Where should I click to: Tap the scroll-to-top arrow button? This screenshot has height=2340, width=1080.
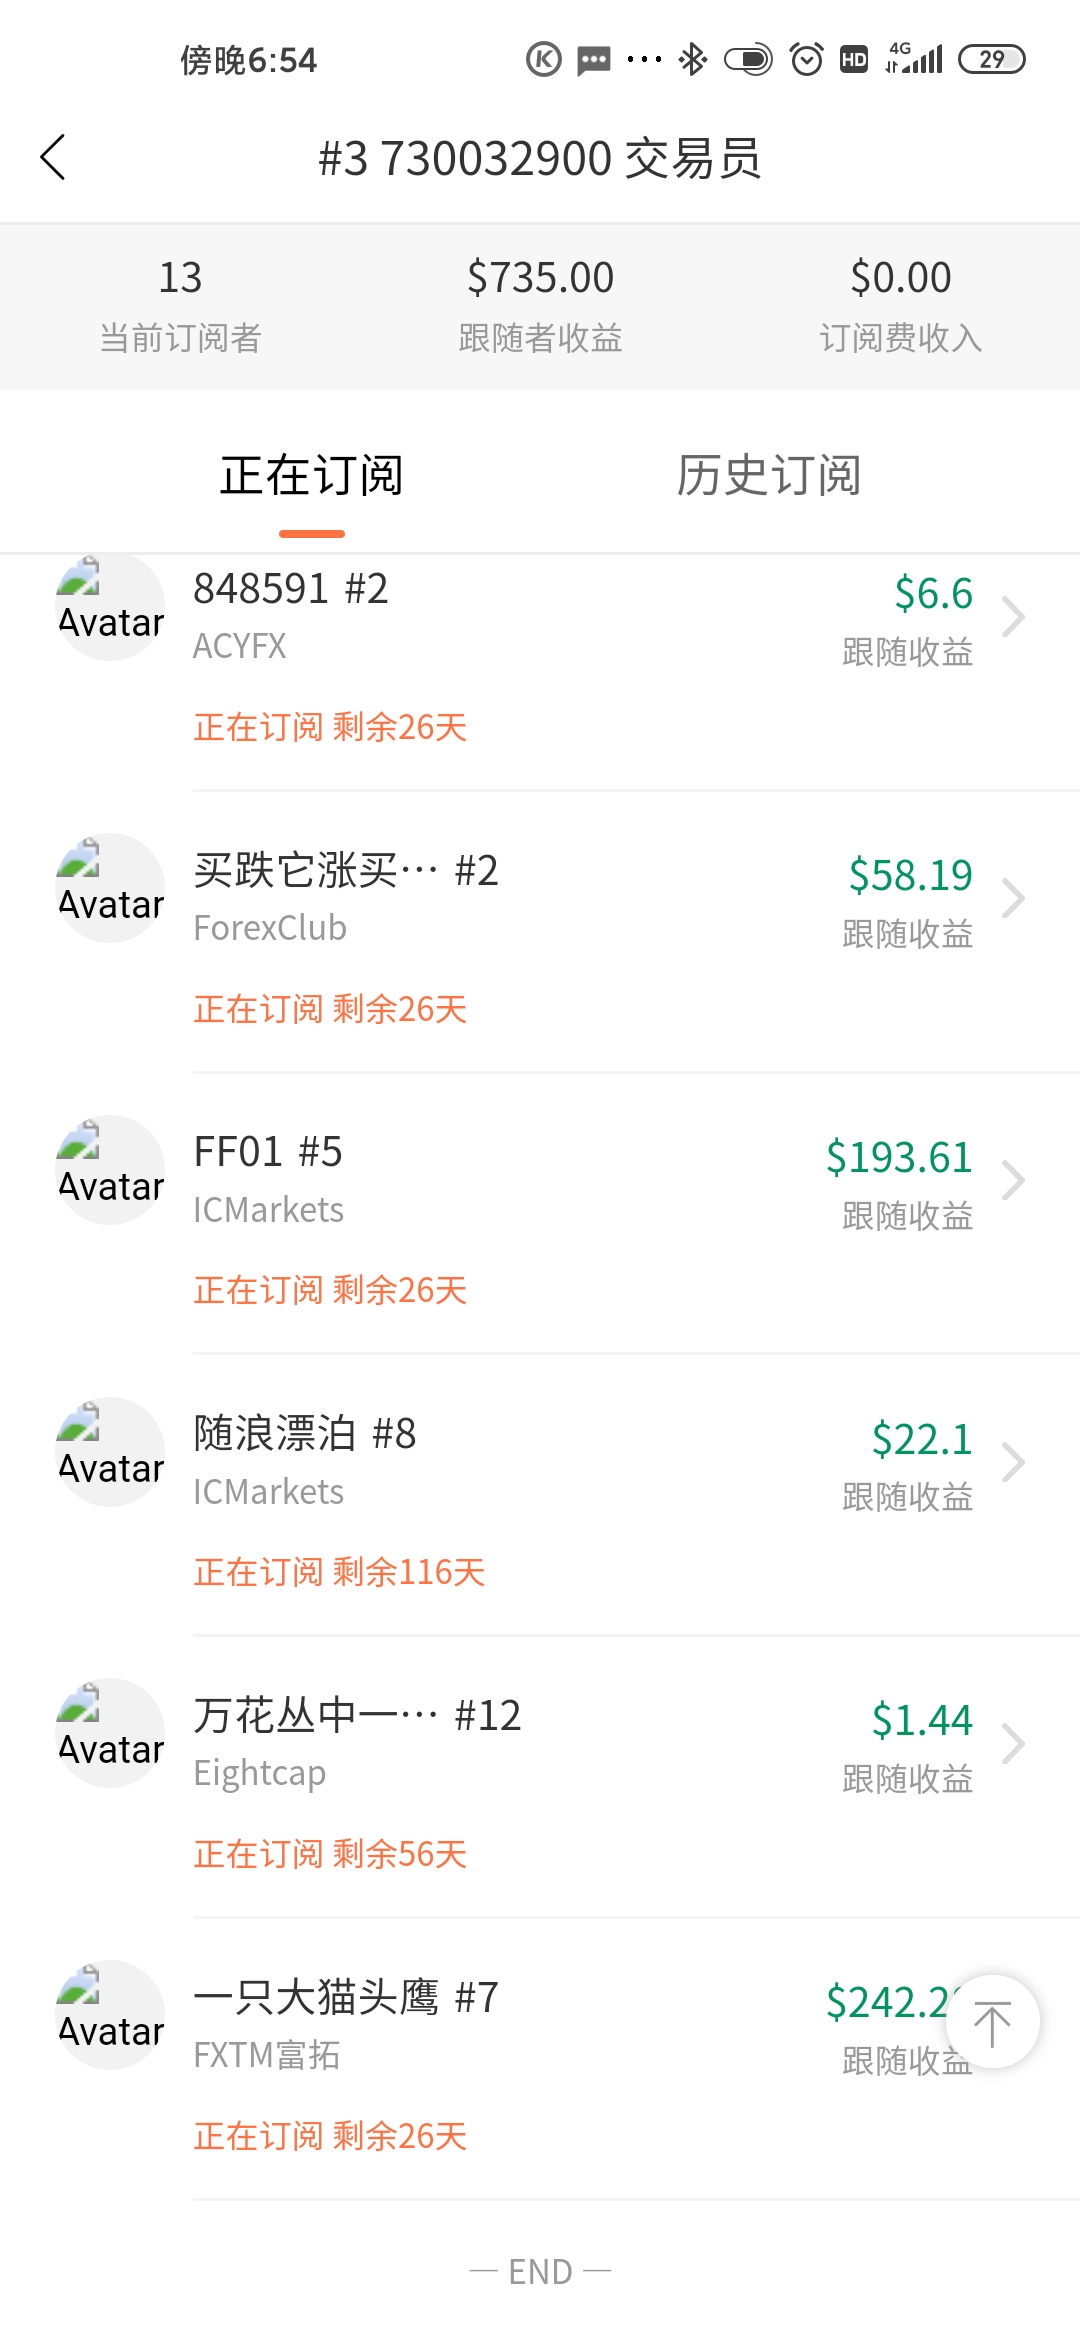(x=992, y=2022)
